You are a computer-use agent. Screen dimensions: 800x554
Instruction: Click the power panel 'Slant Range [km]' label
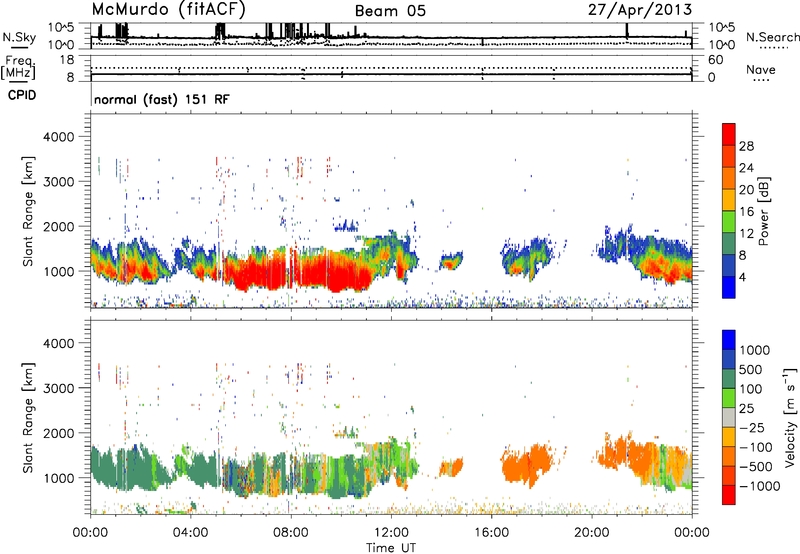coord(28,211)
